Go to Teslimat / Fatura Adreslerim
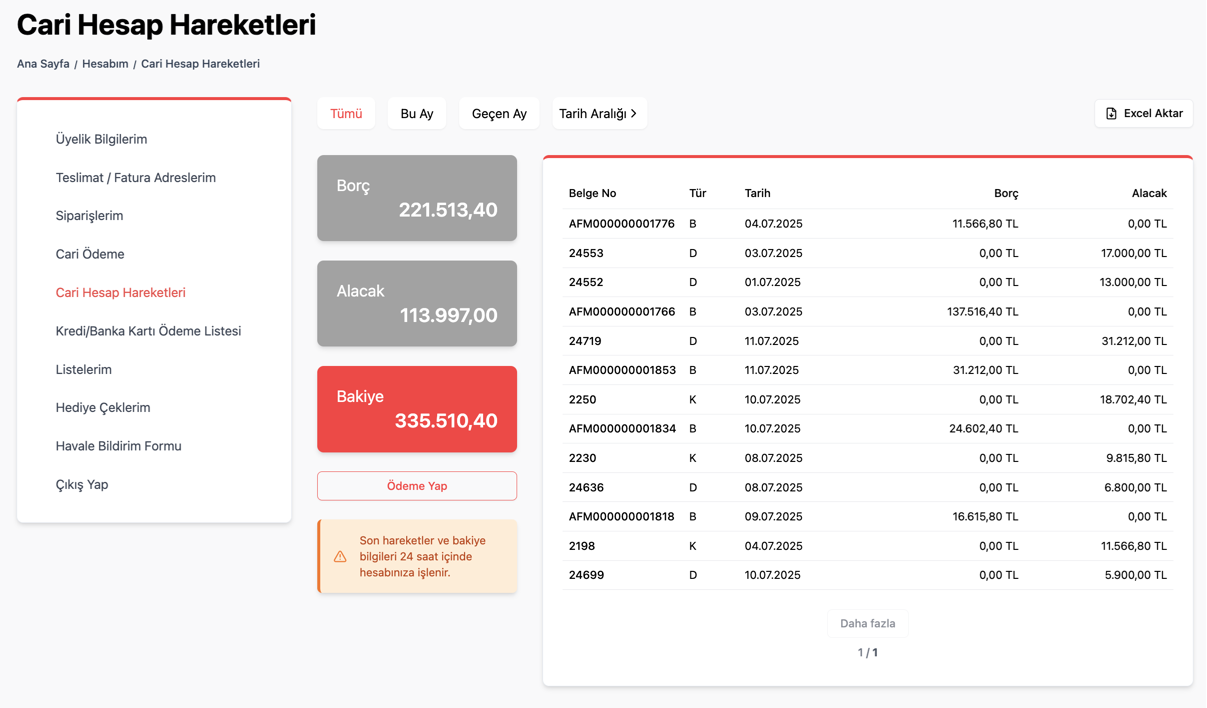Screen dimensions: 1207x708 [136, 178]
